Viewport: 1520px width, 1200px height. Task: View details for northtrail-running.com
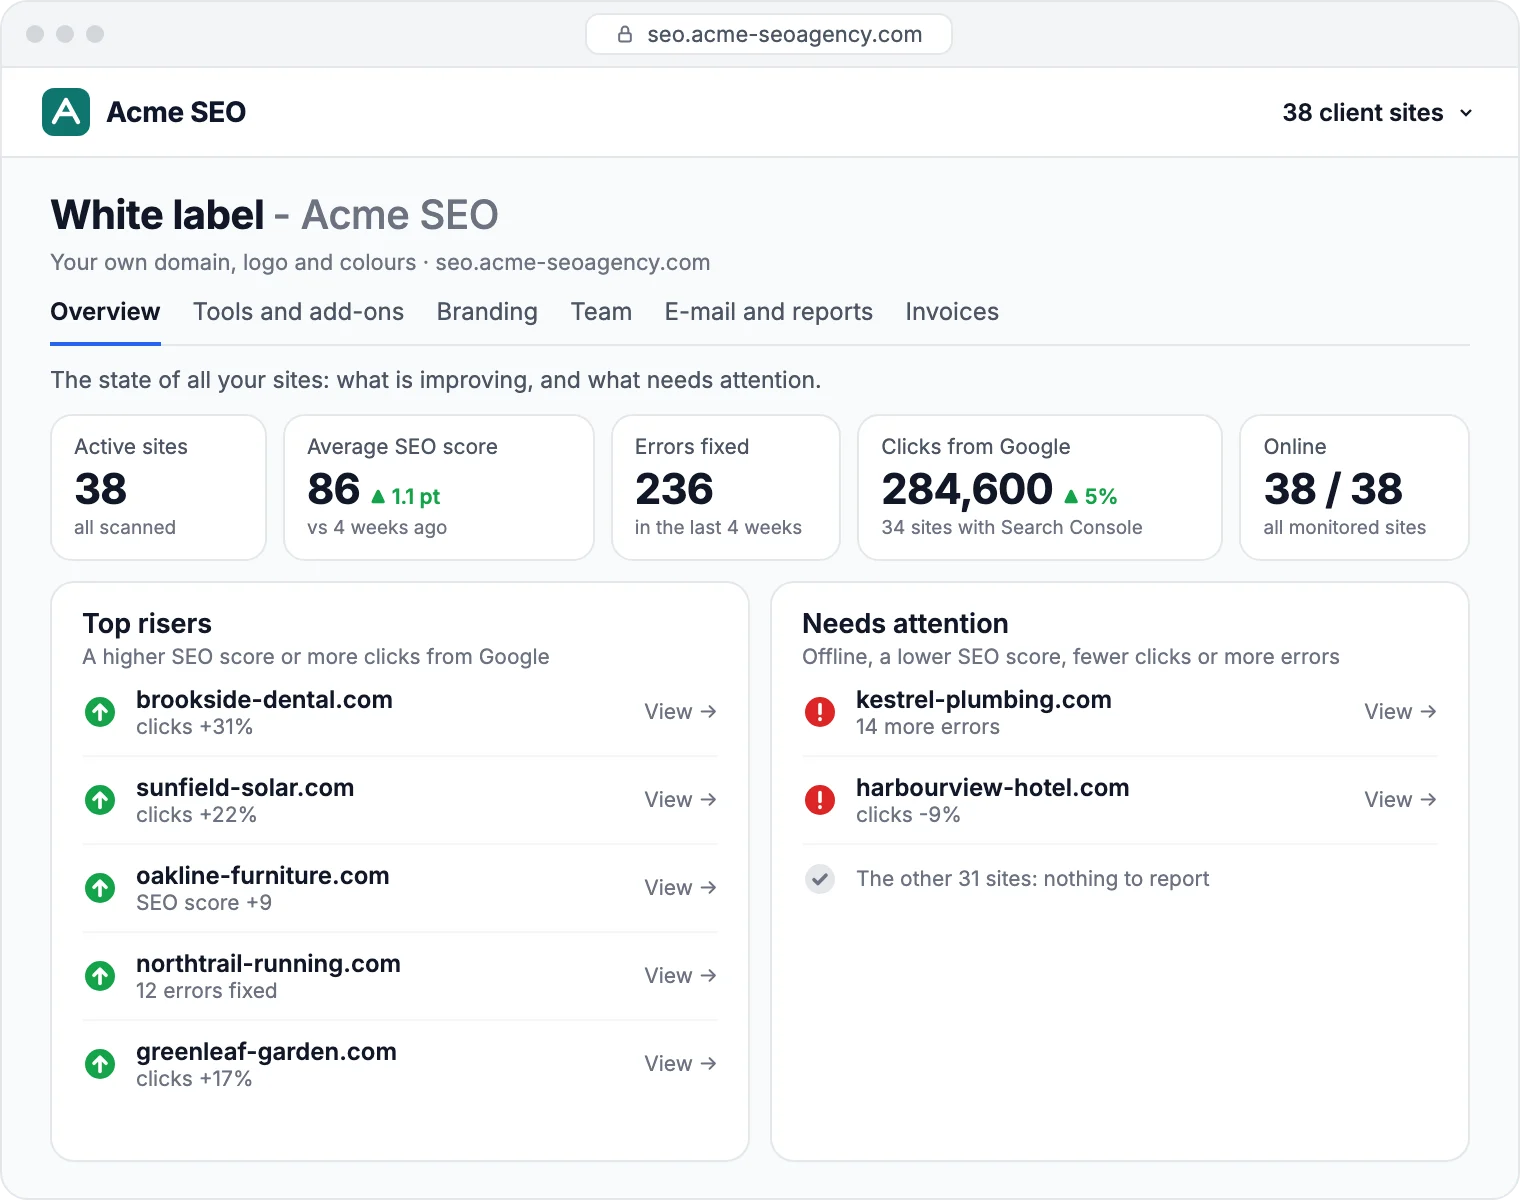pyautogui.click(x=680, y=976)
